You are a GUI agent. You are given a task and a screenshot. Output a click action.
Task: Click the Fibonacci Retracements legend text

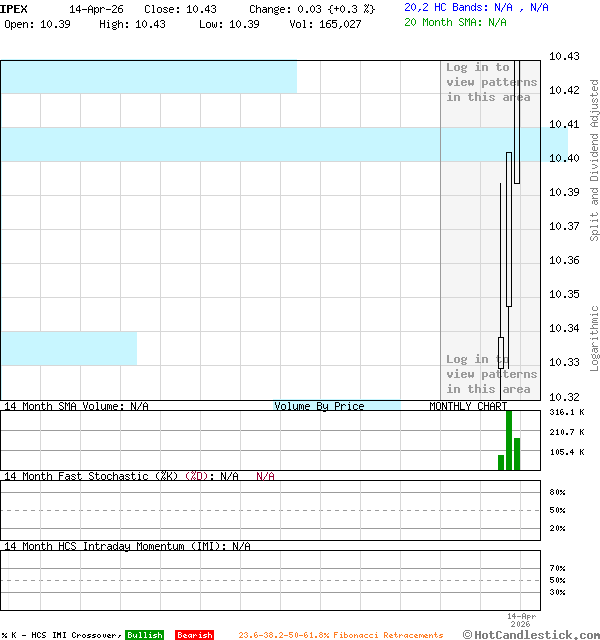coord(340,635)
